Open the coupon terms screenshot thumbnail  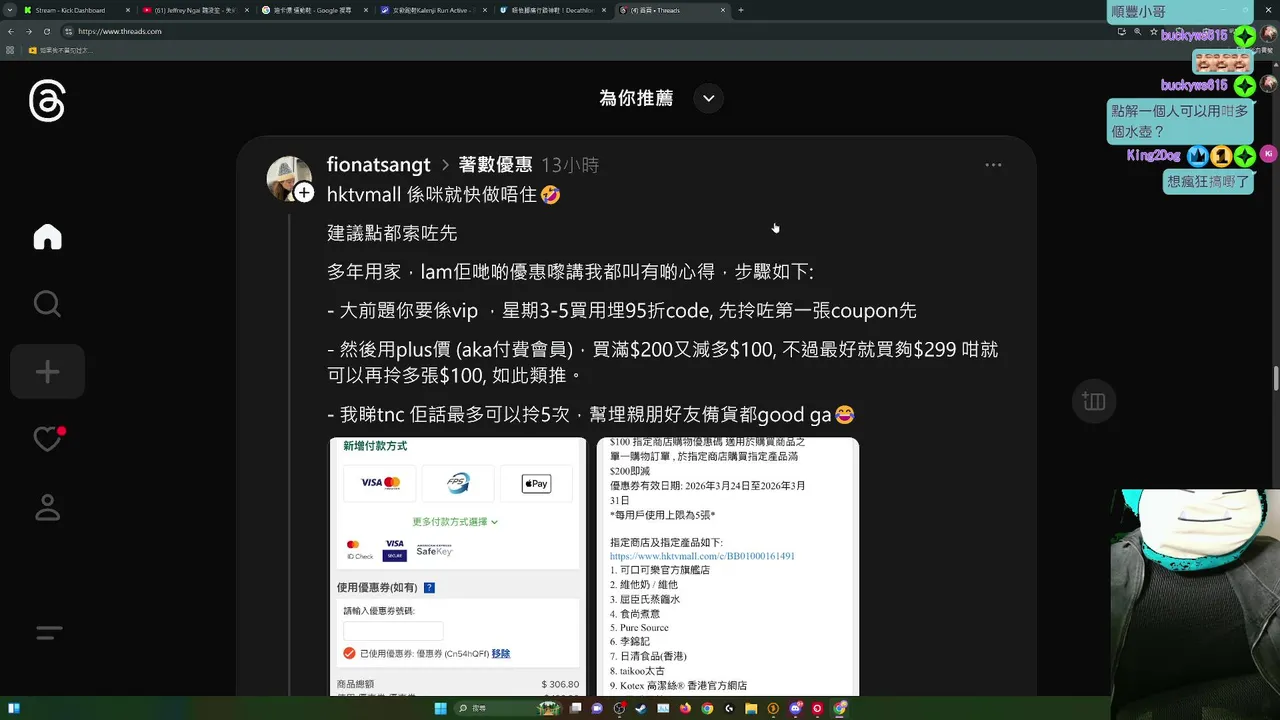coord(728,566)
